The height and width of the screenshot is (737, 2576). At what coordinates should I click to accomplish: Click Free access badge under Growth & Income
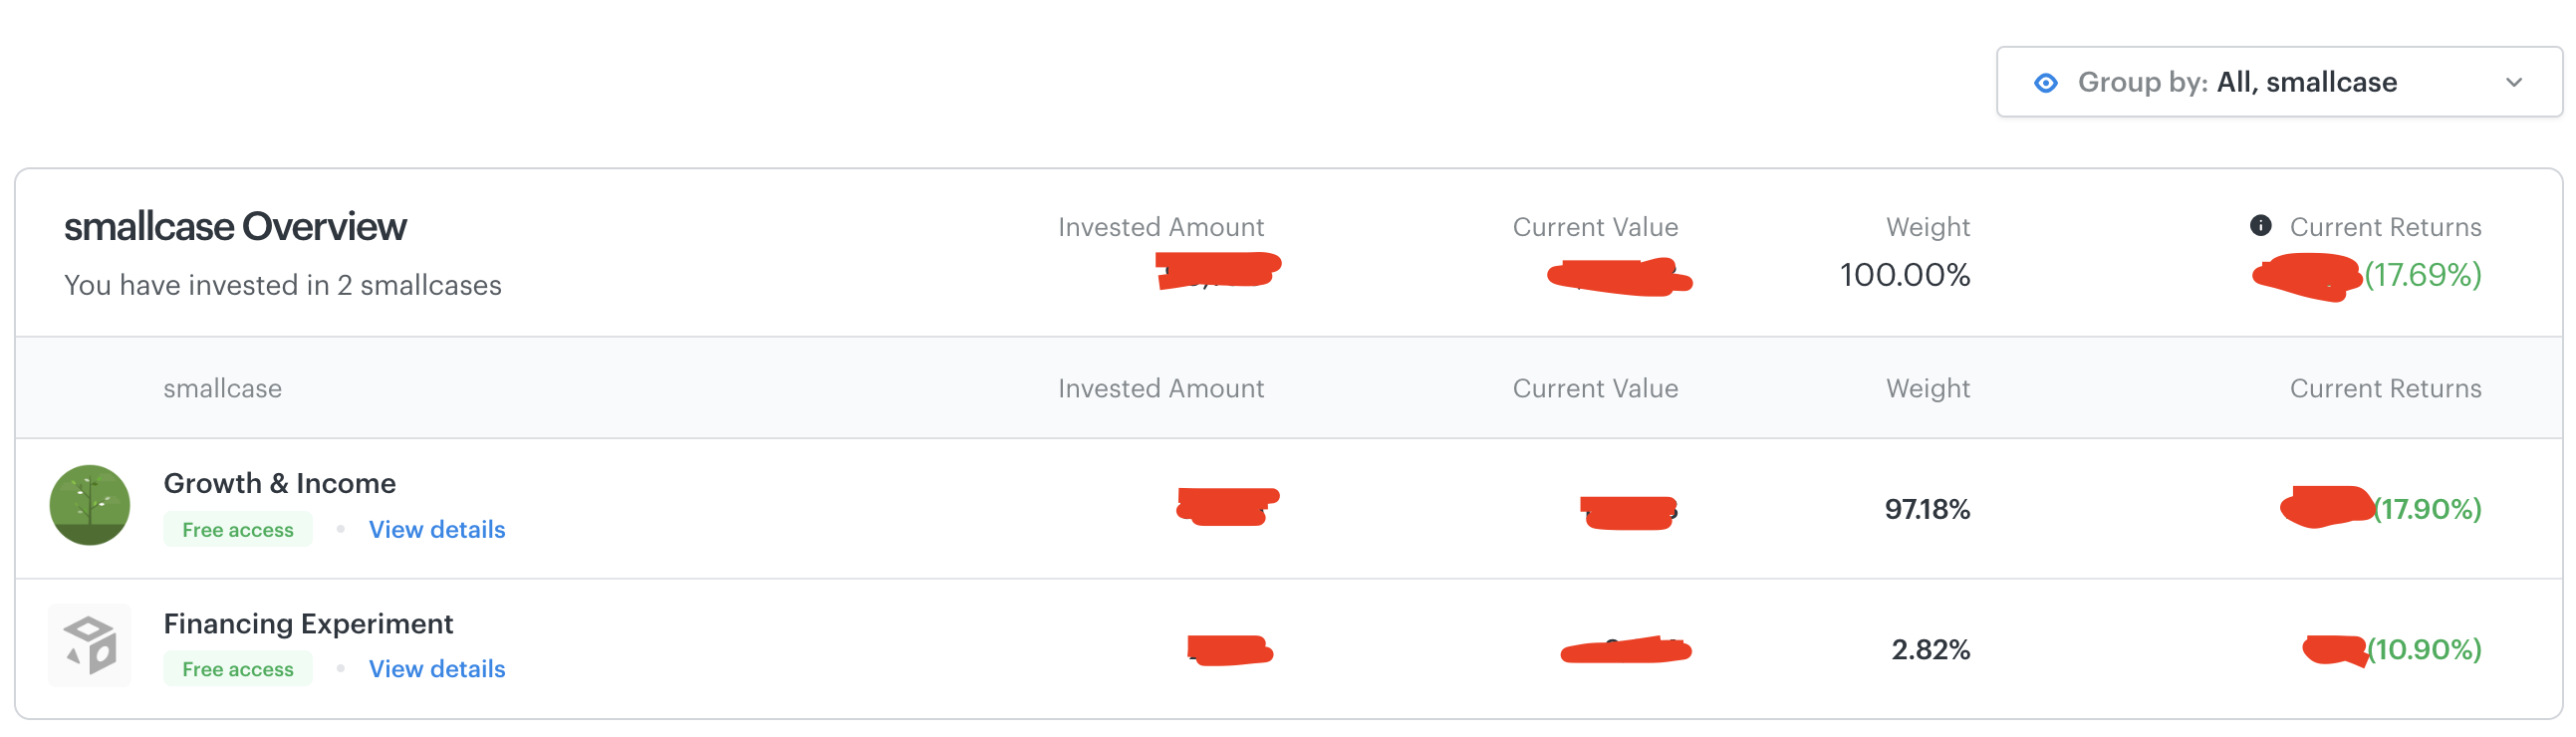(x=238, y=529)
